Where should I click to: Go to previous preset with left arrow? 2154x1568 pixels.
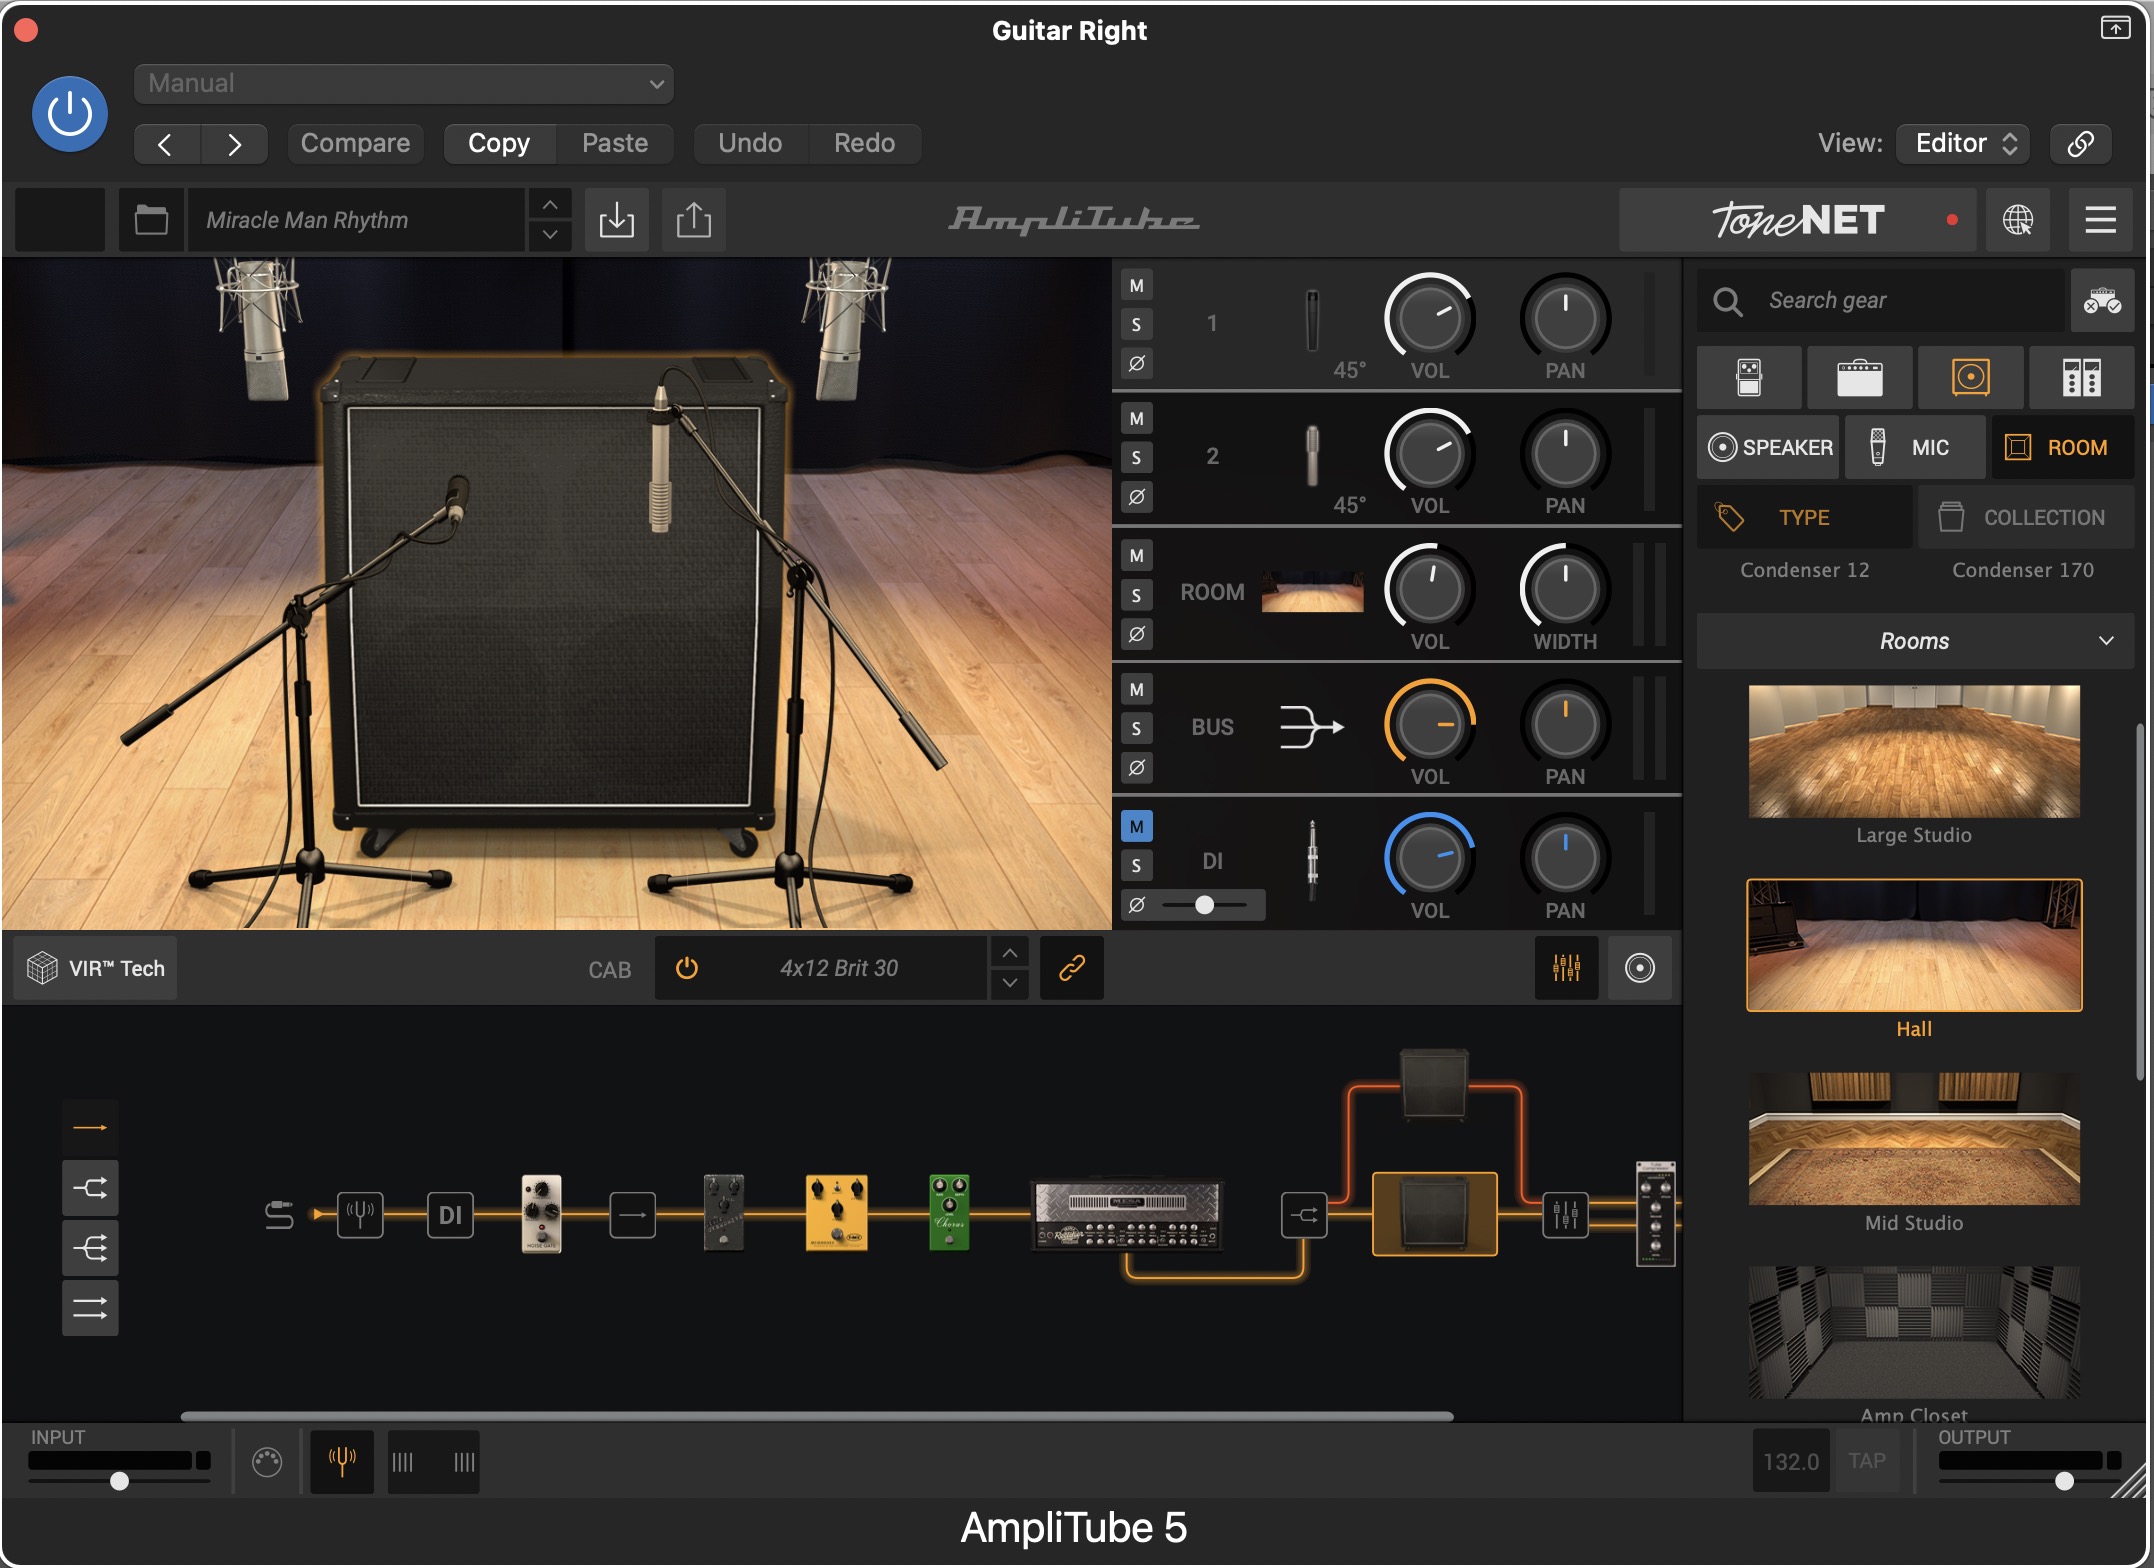167,144
